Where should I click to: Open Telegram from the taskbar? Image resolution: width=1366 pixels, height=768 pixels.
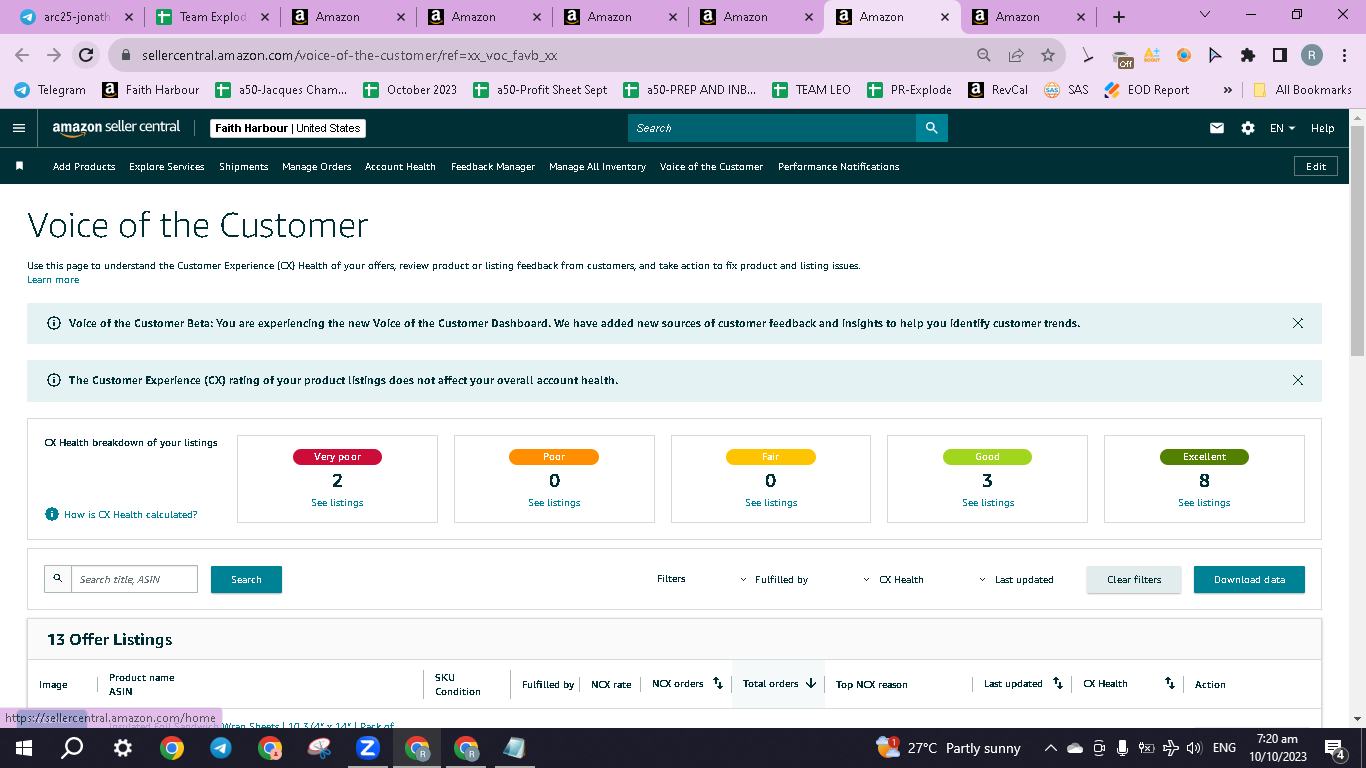[x=220, y=748]
